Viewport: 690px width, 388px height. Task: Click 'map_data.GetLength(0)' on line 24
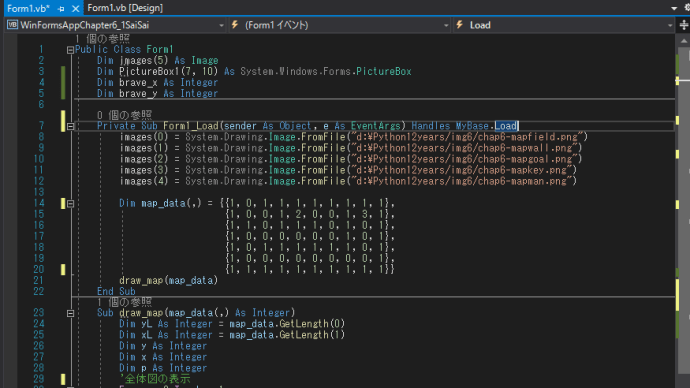point(287,324)
